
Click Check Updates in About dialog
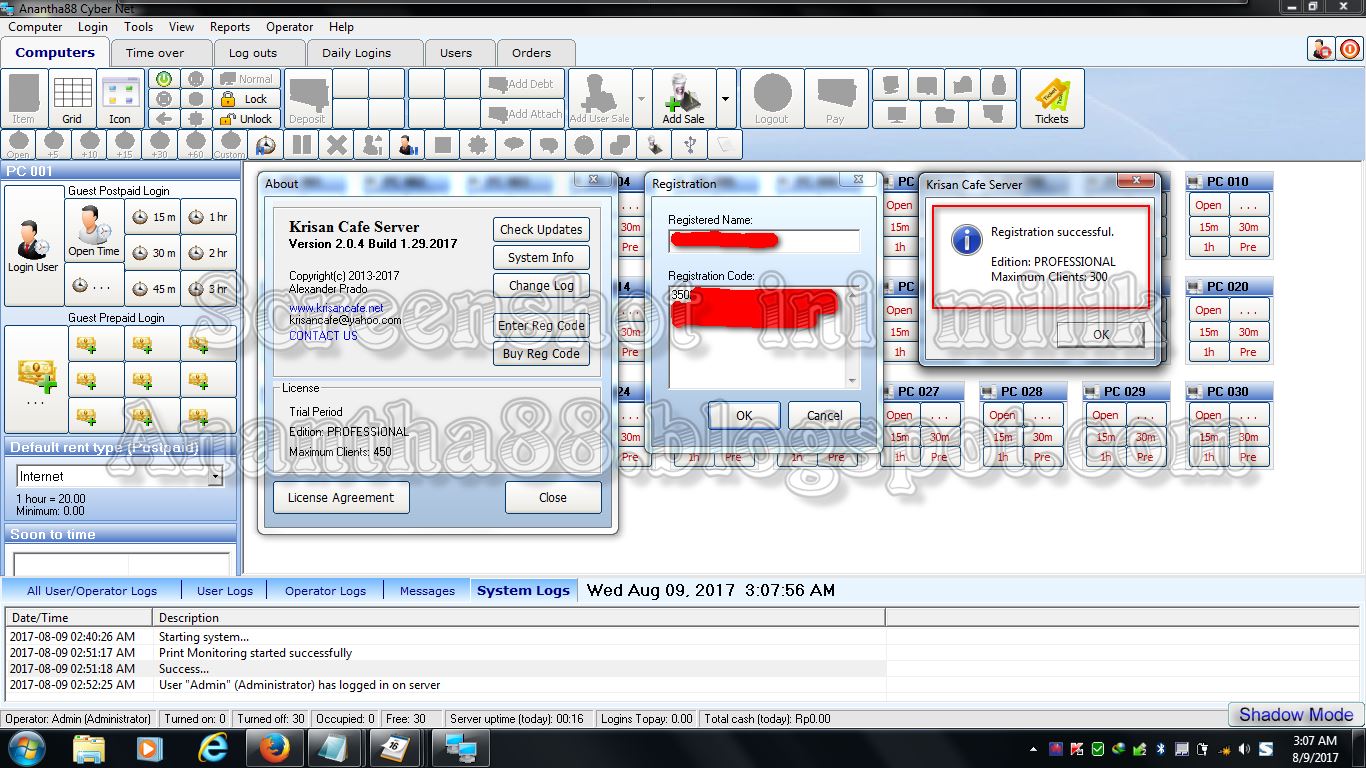click(x=541, y=229)
